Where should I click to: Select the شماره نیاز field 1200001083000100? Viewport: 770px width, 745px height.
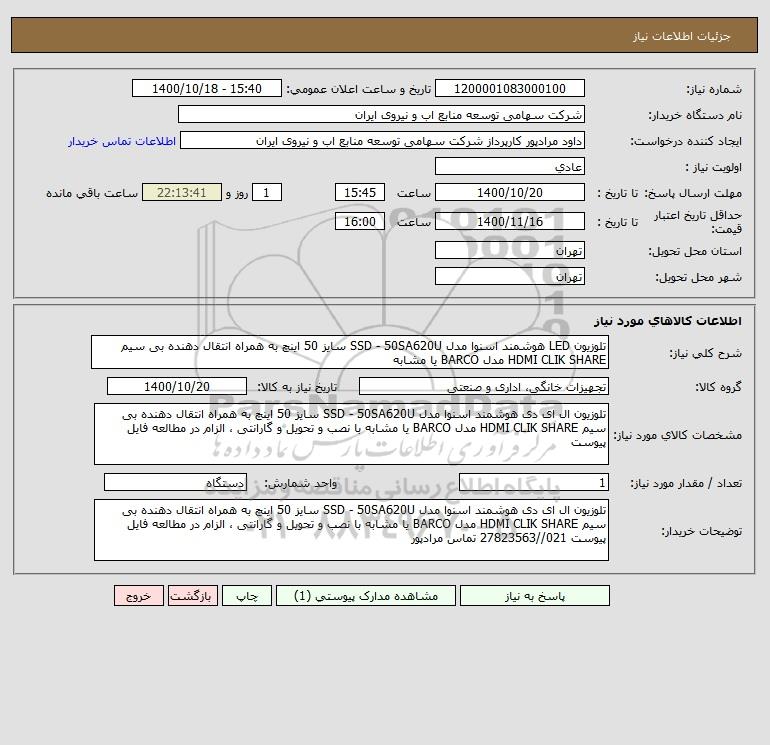[x=510, y=88]
